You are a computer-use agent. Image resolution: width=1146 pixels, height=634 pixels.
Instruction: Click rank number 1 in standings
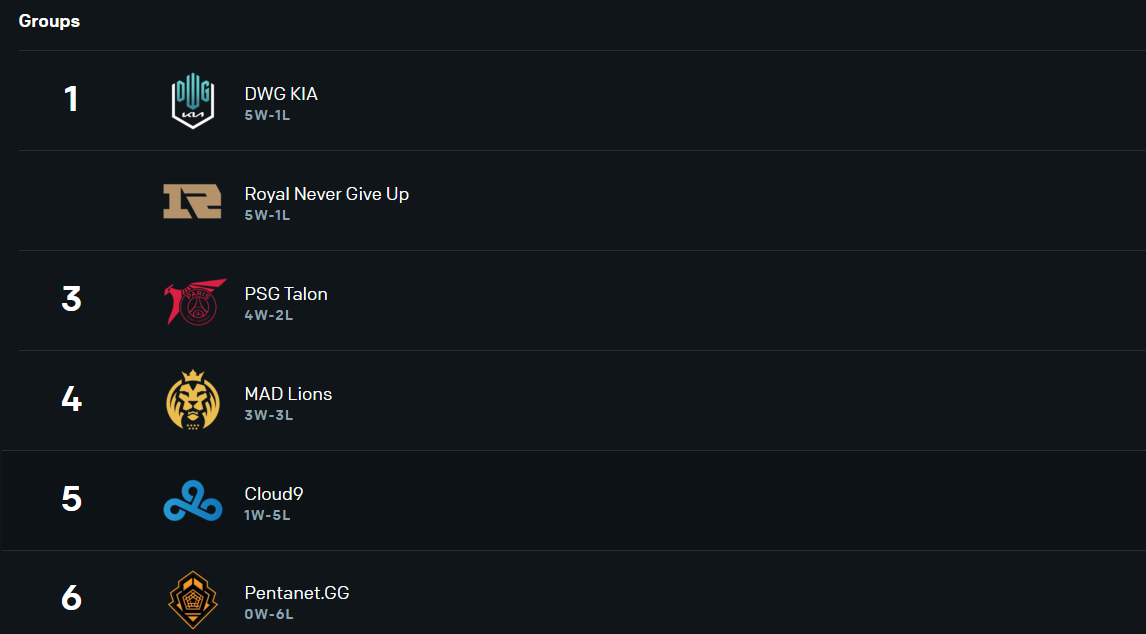(x=71, y=100)
